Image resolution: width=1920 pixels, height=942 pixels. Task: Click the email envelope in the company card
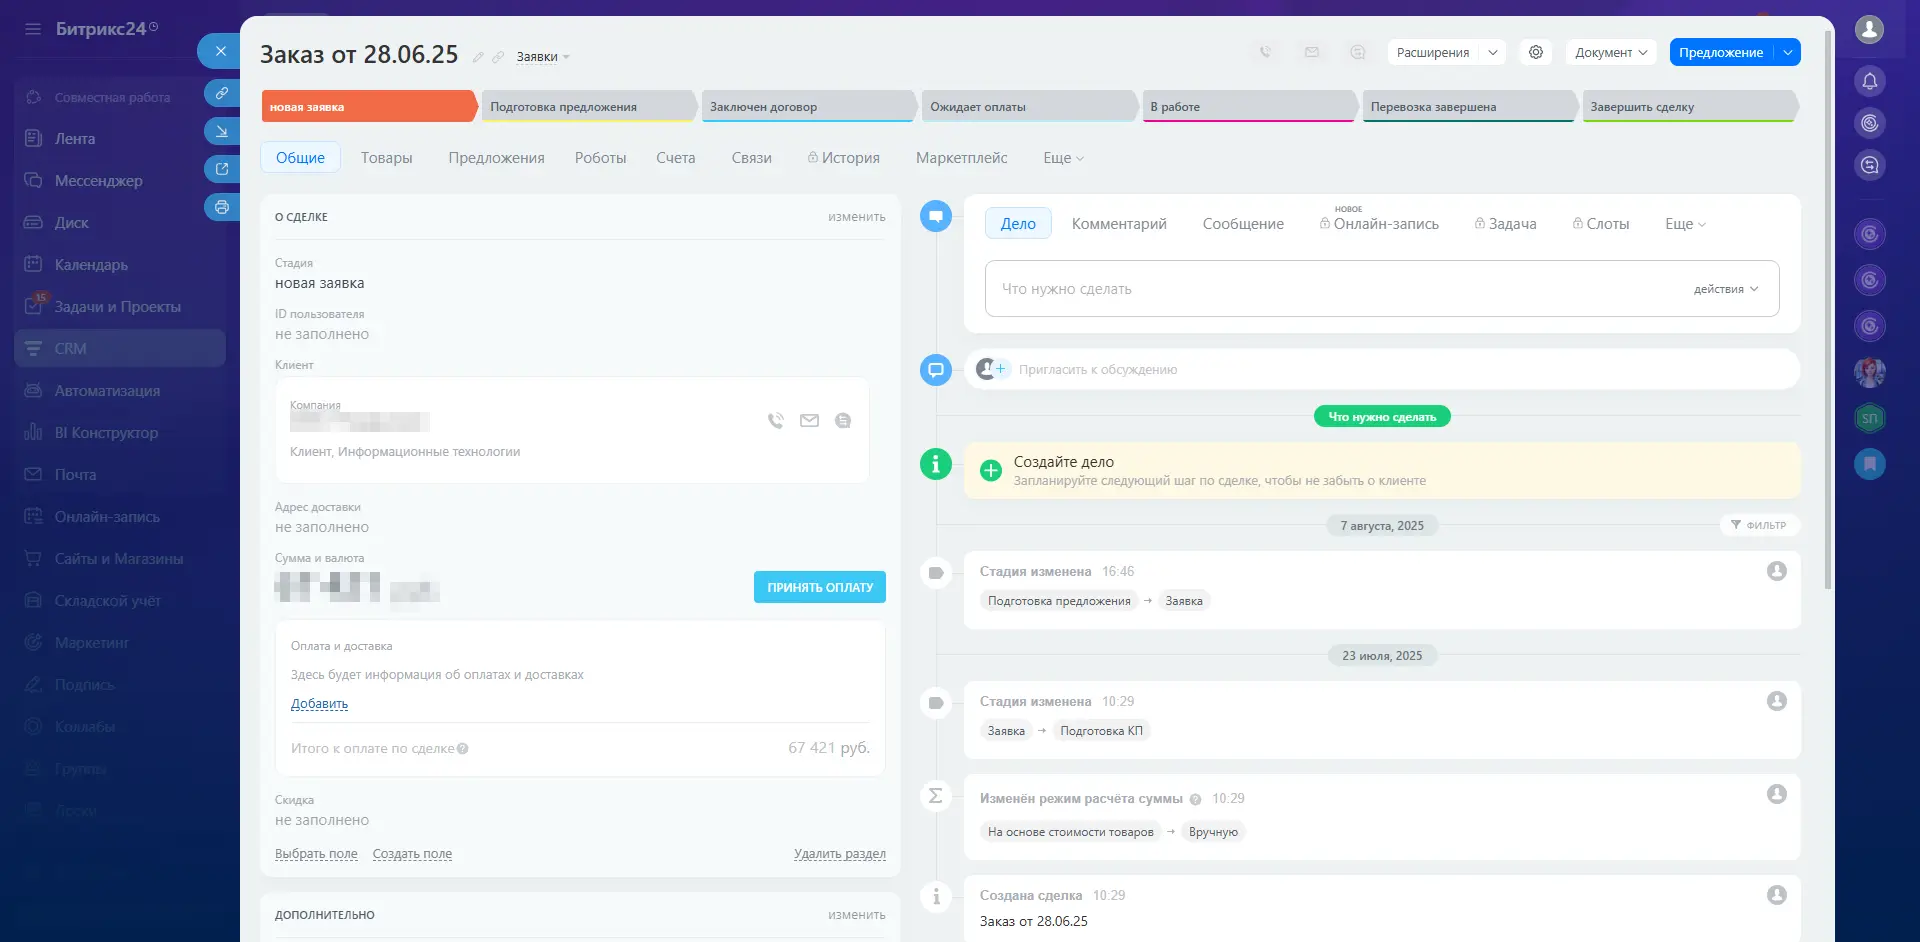click(809, 421)
